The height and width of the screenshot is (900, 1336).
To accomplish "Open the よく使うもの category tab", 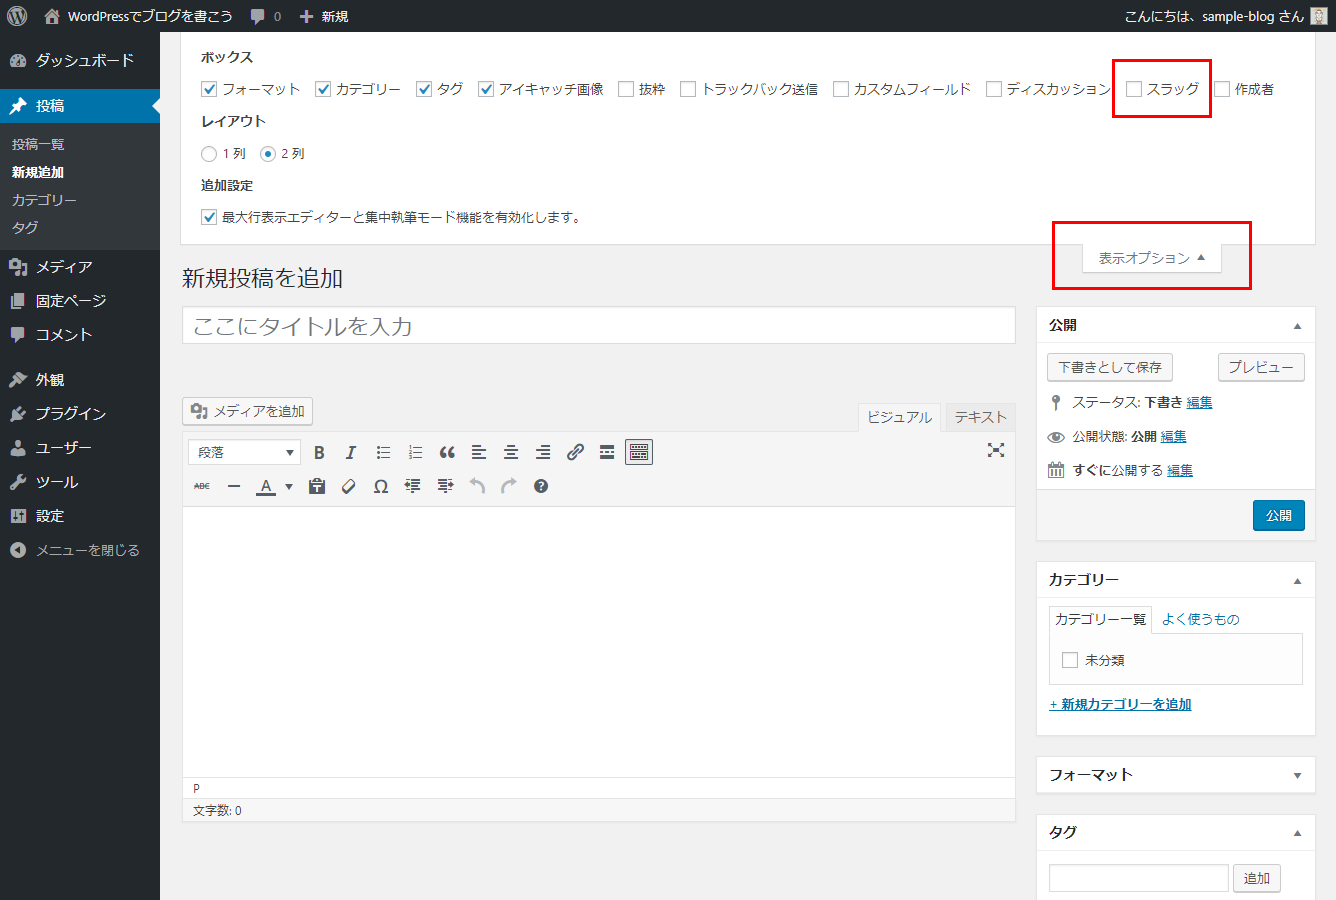I will click(1199, 619).
